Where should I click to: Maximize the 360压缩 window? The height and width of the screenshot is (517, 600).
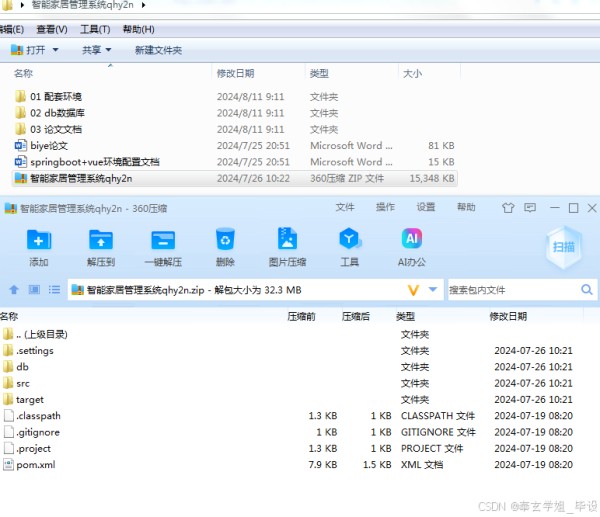573,208
